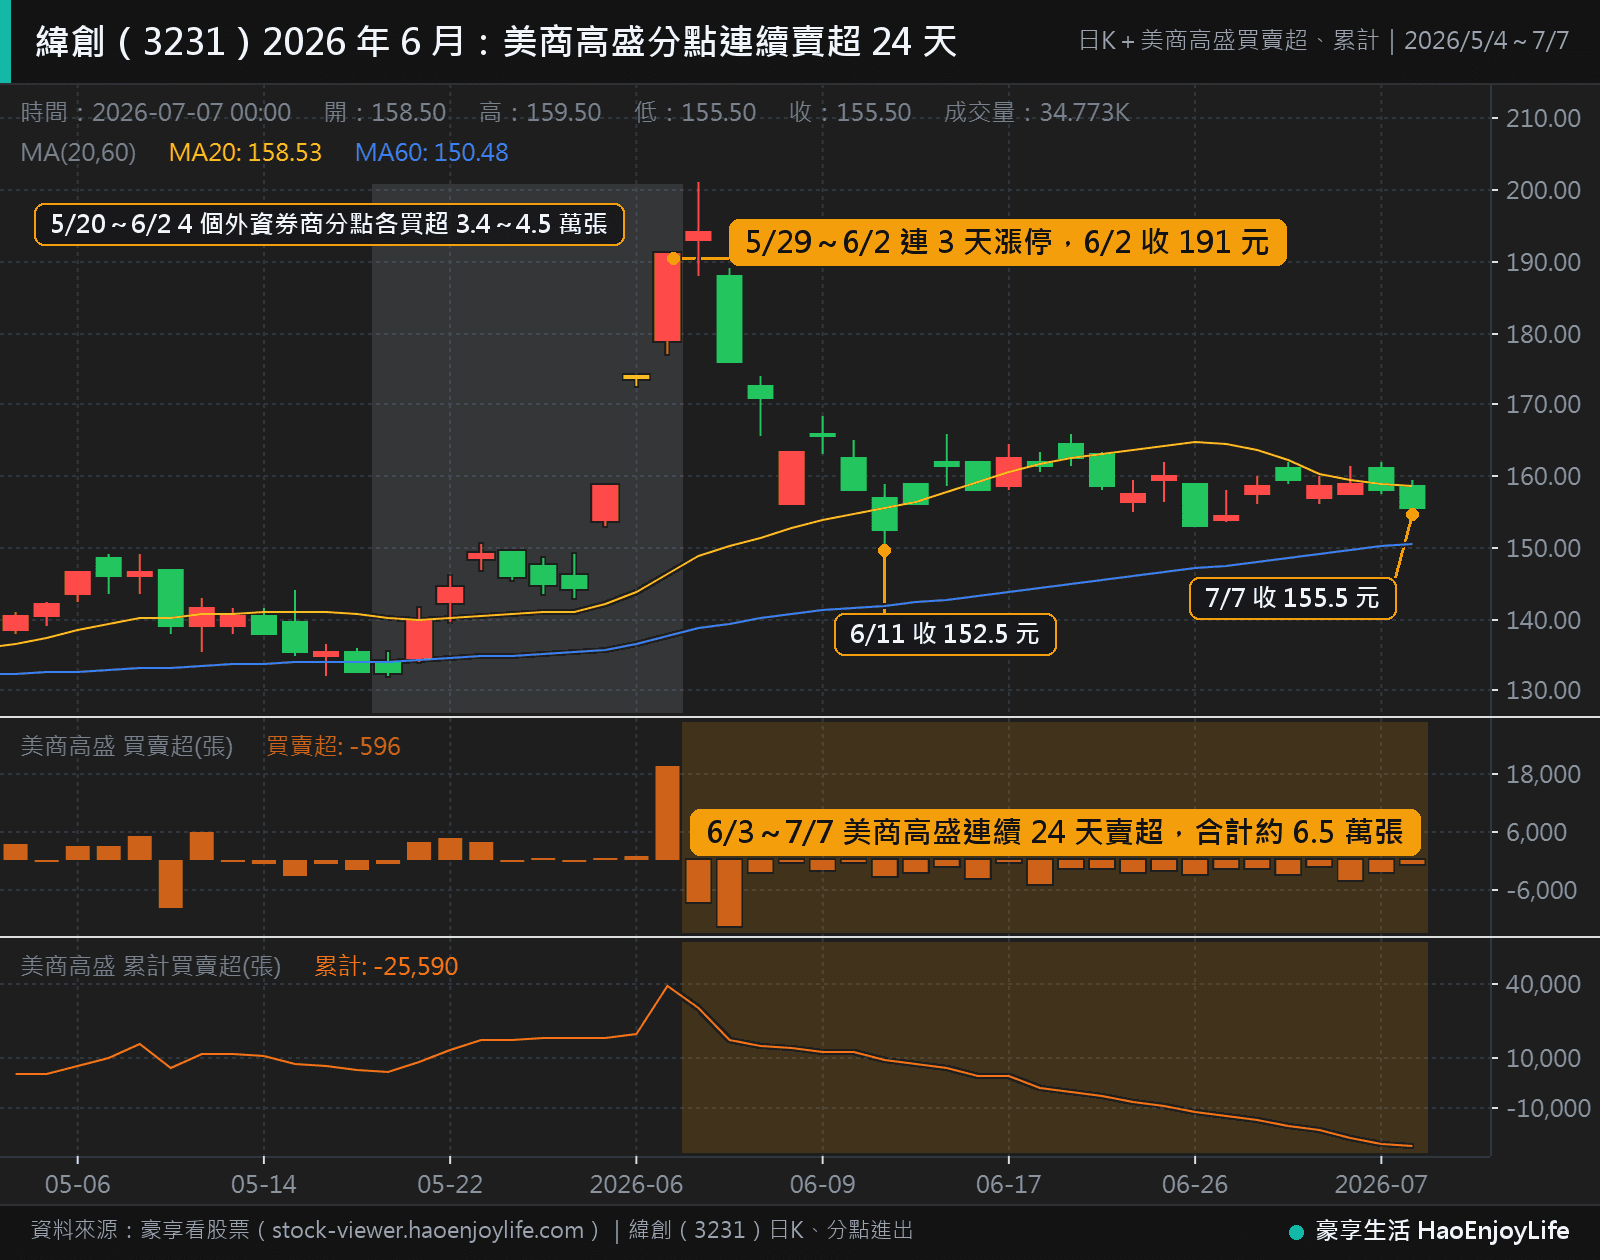Open the stock-viewer.haoenjoylife.com source link

pyautogui.click(x=428, y=1230)
